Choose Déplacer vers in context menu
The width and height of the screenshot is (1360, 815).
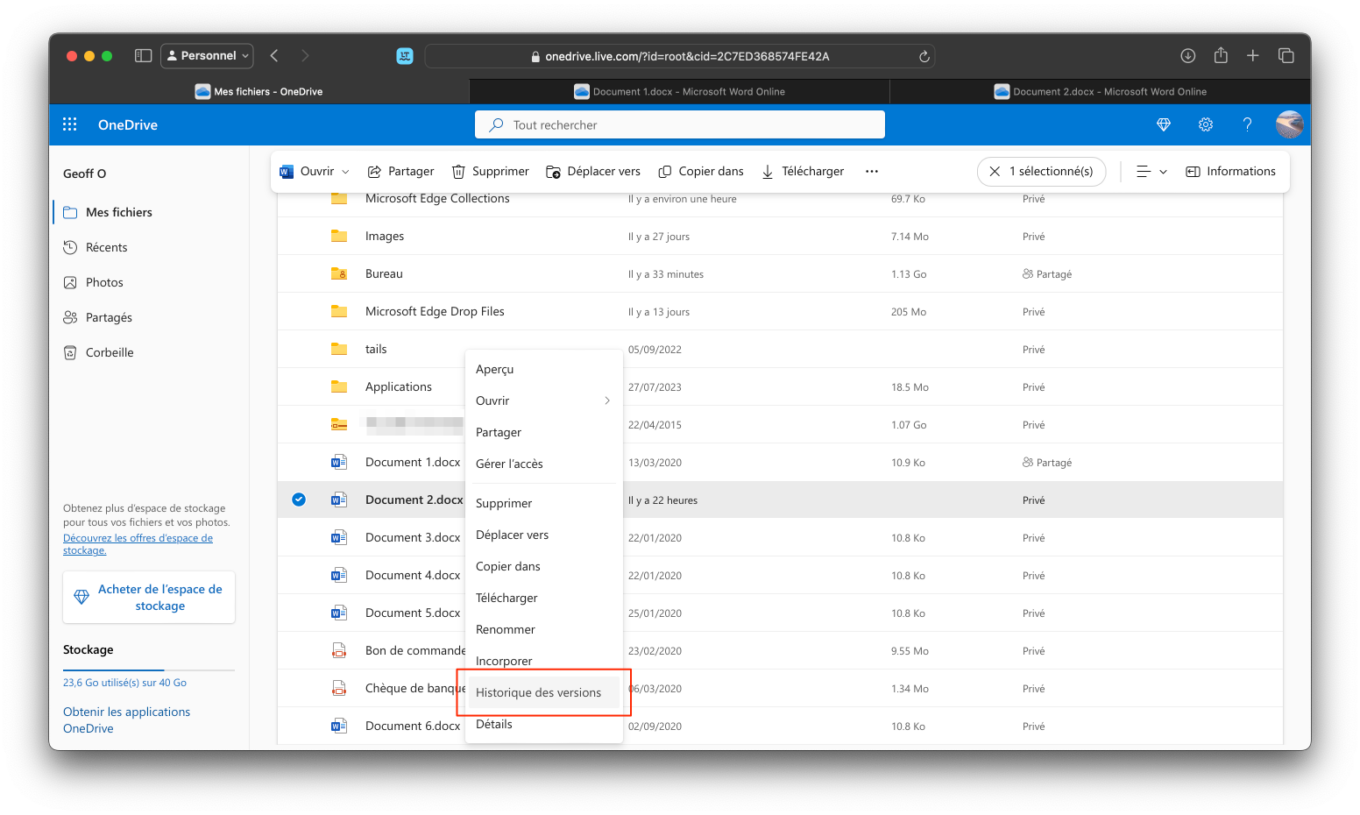pyautogui.click(x=544, y=535)
